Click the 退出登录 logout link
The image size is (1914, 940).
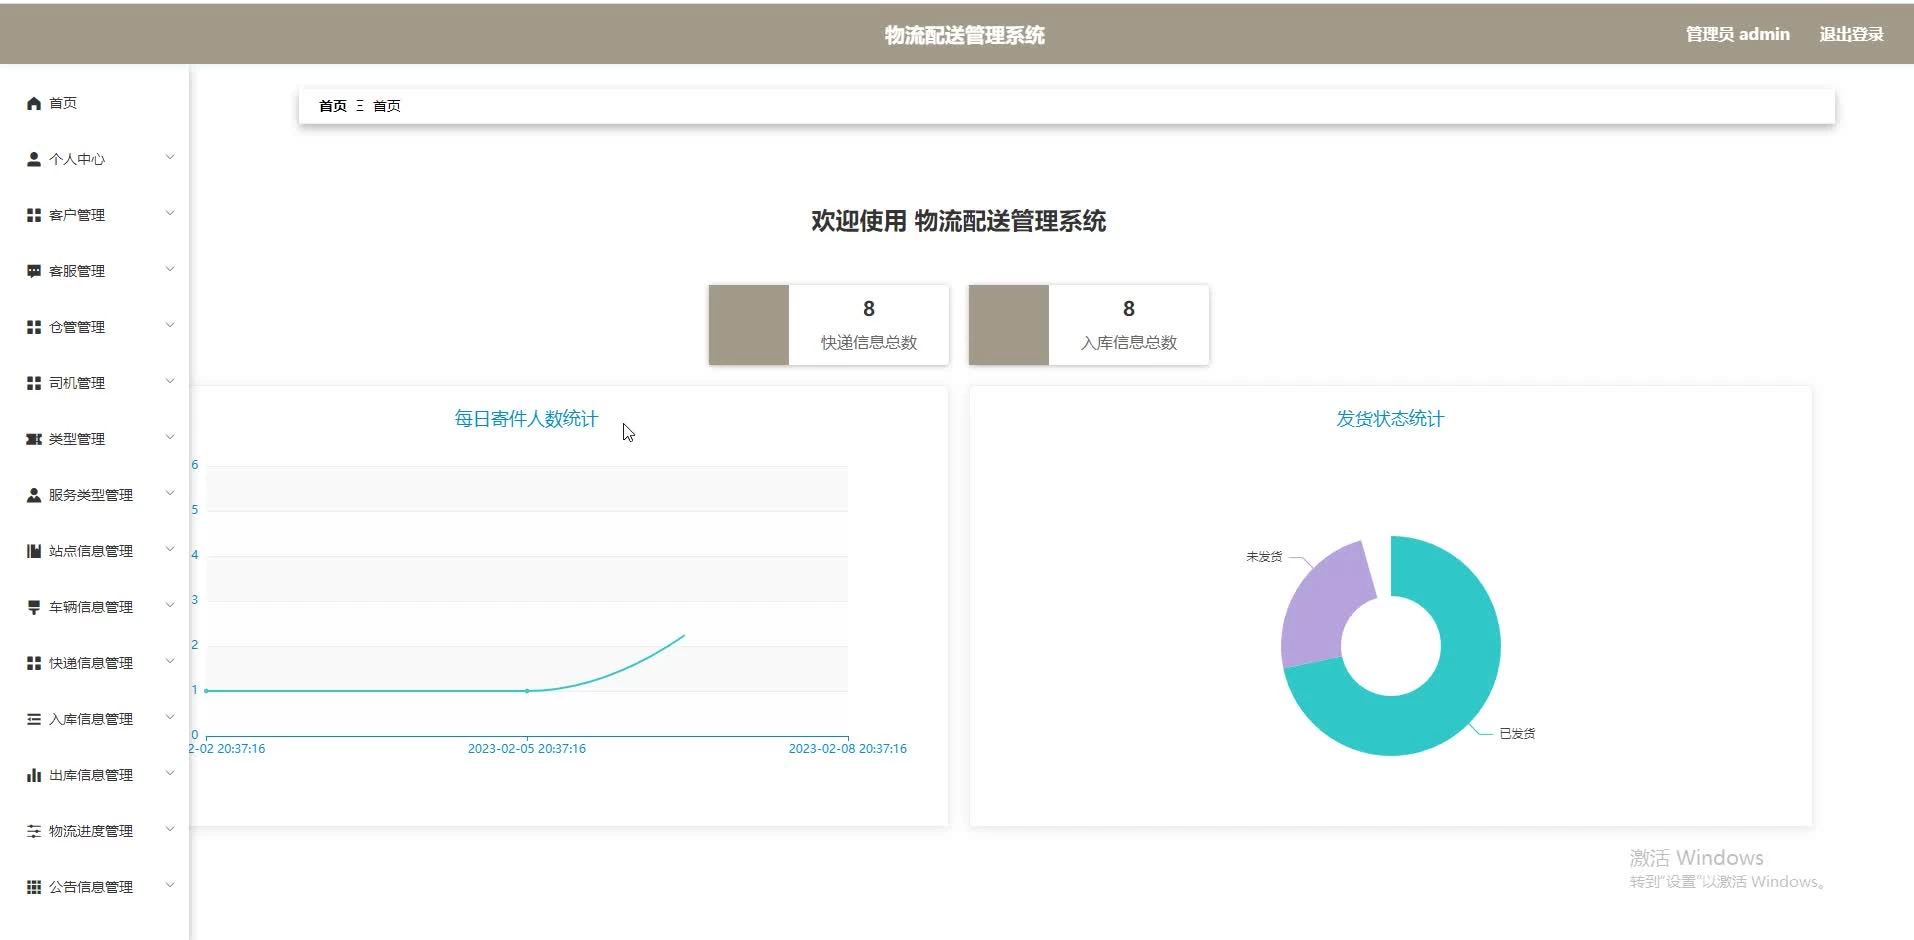click(1850, 34)
